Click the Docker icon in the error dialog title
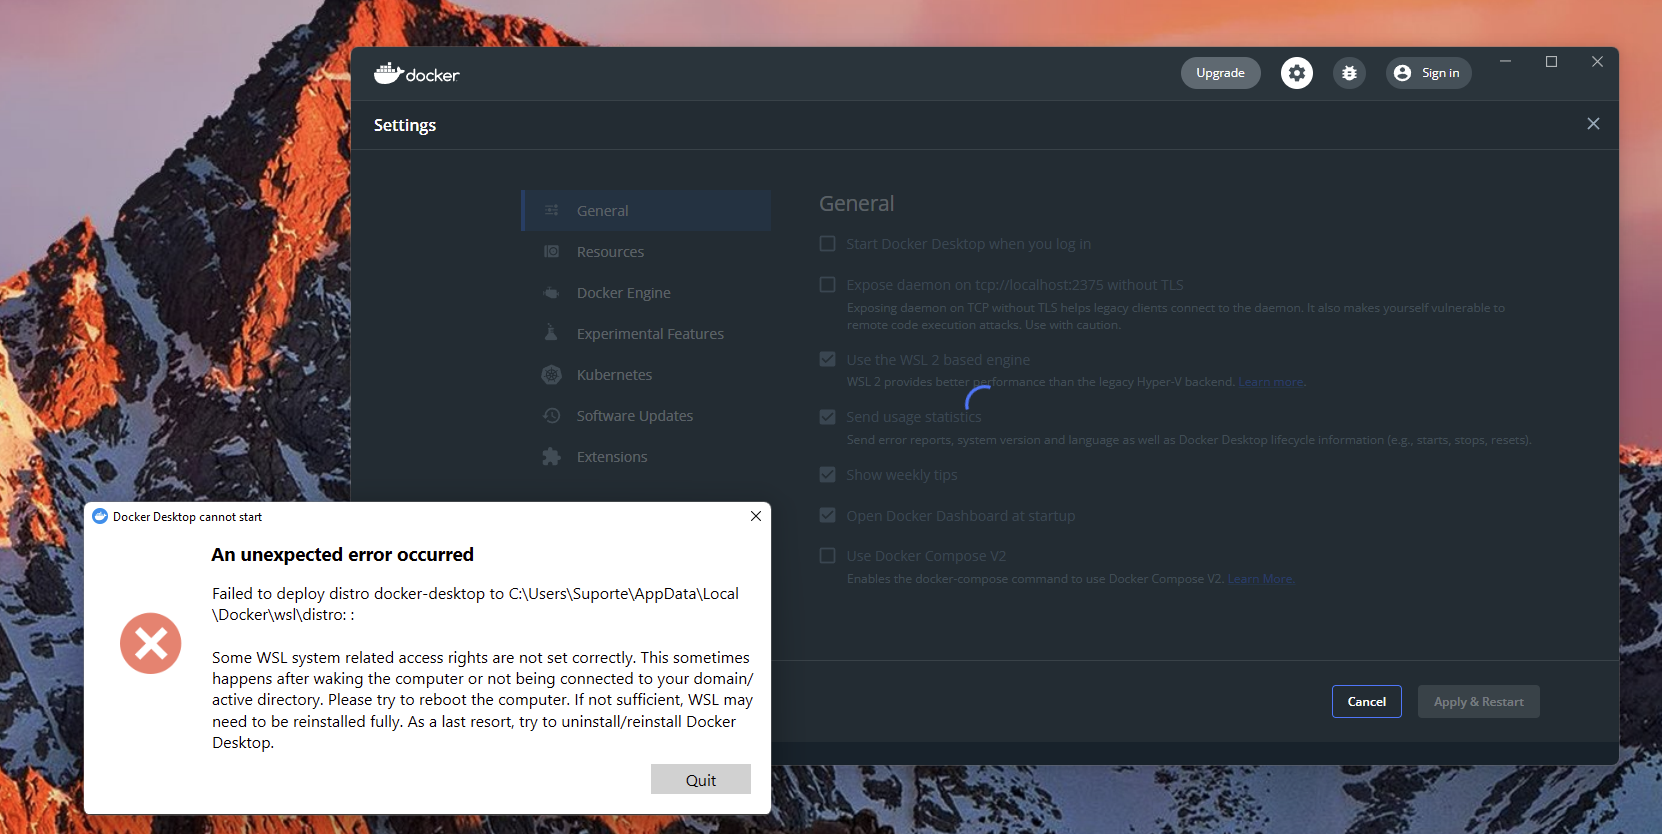1662x834 pixels. click(x=100, y=516)
